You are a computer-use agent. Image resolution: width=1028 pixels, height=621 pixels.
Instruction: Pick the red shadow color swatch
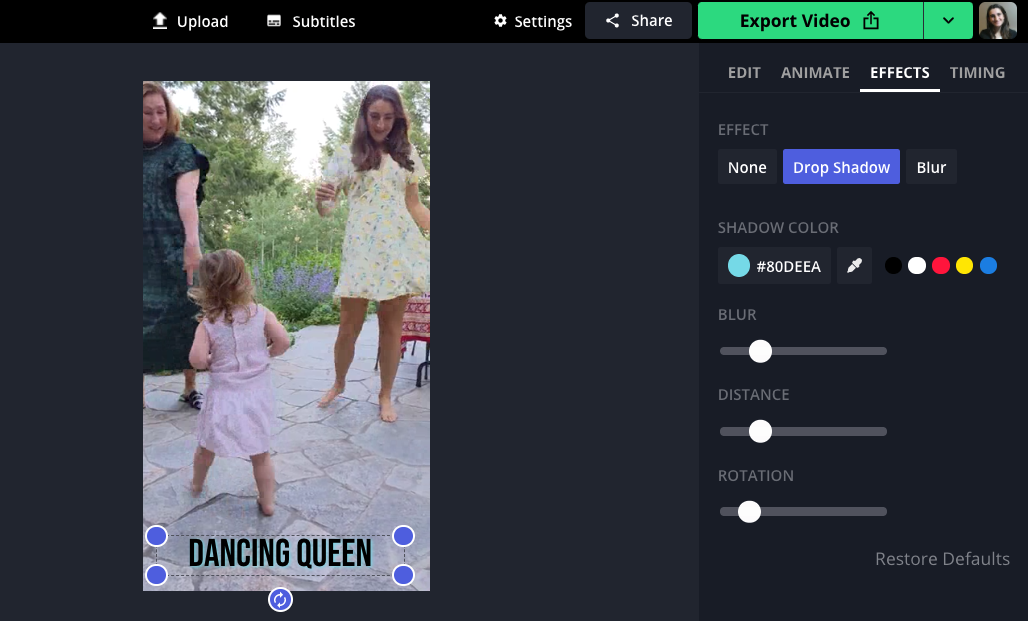coord(941,266)
